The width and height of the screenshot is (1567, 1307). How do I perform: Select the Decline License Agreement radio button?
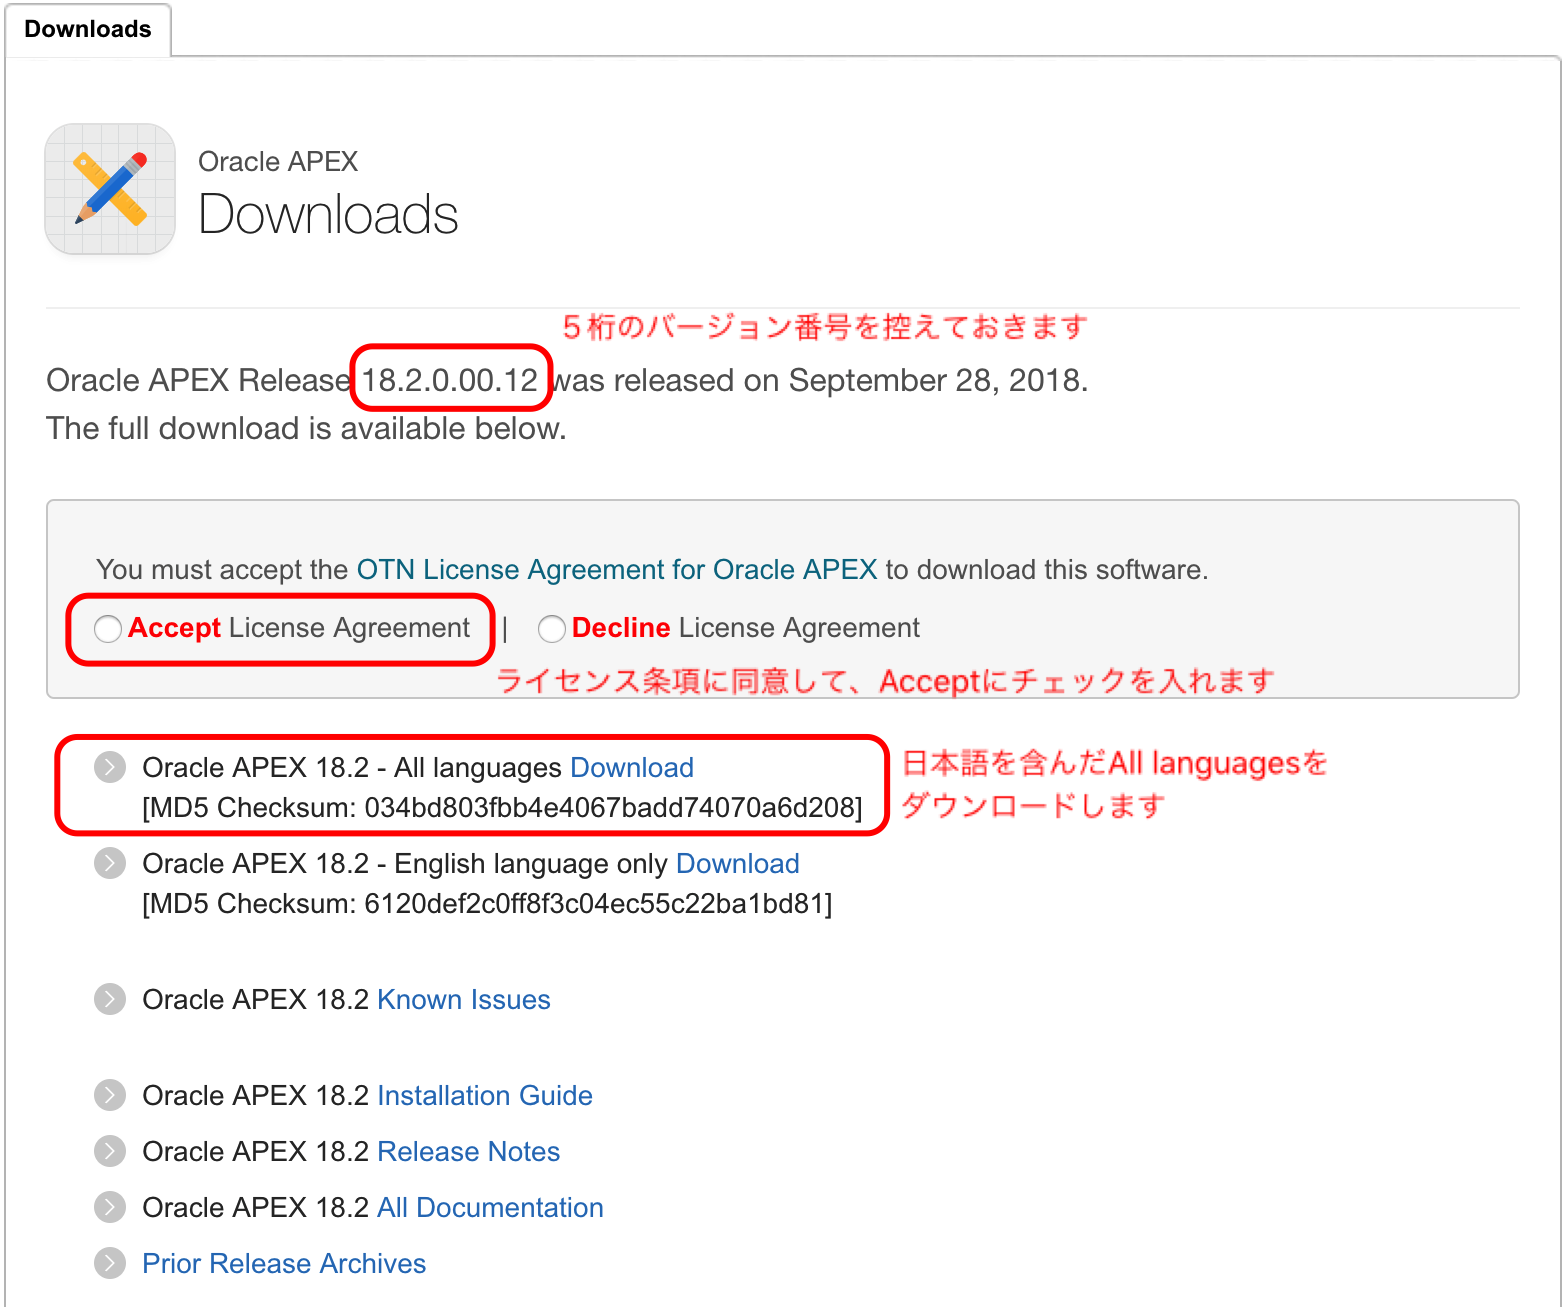point(552,629)
